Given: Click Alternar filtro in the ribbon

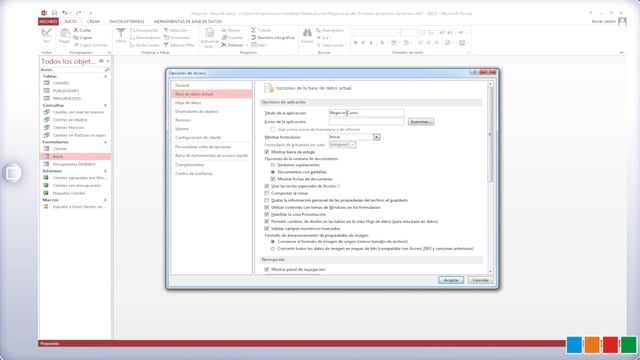Looking at the screenshot, I should (179, 45).
